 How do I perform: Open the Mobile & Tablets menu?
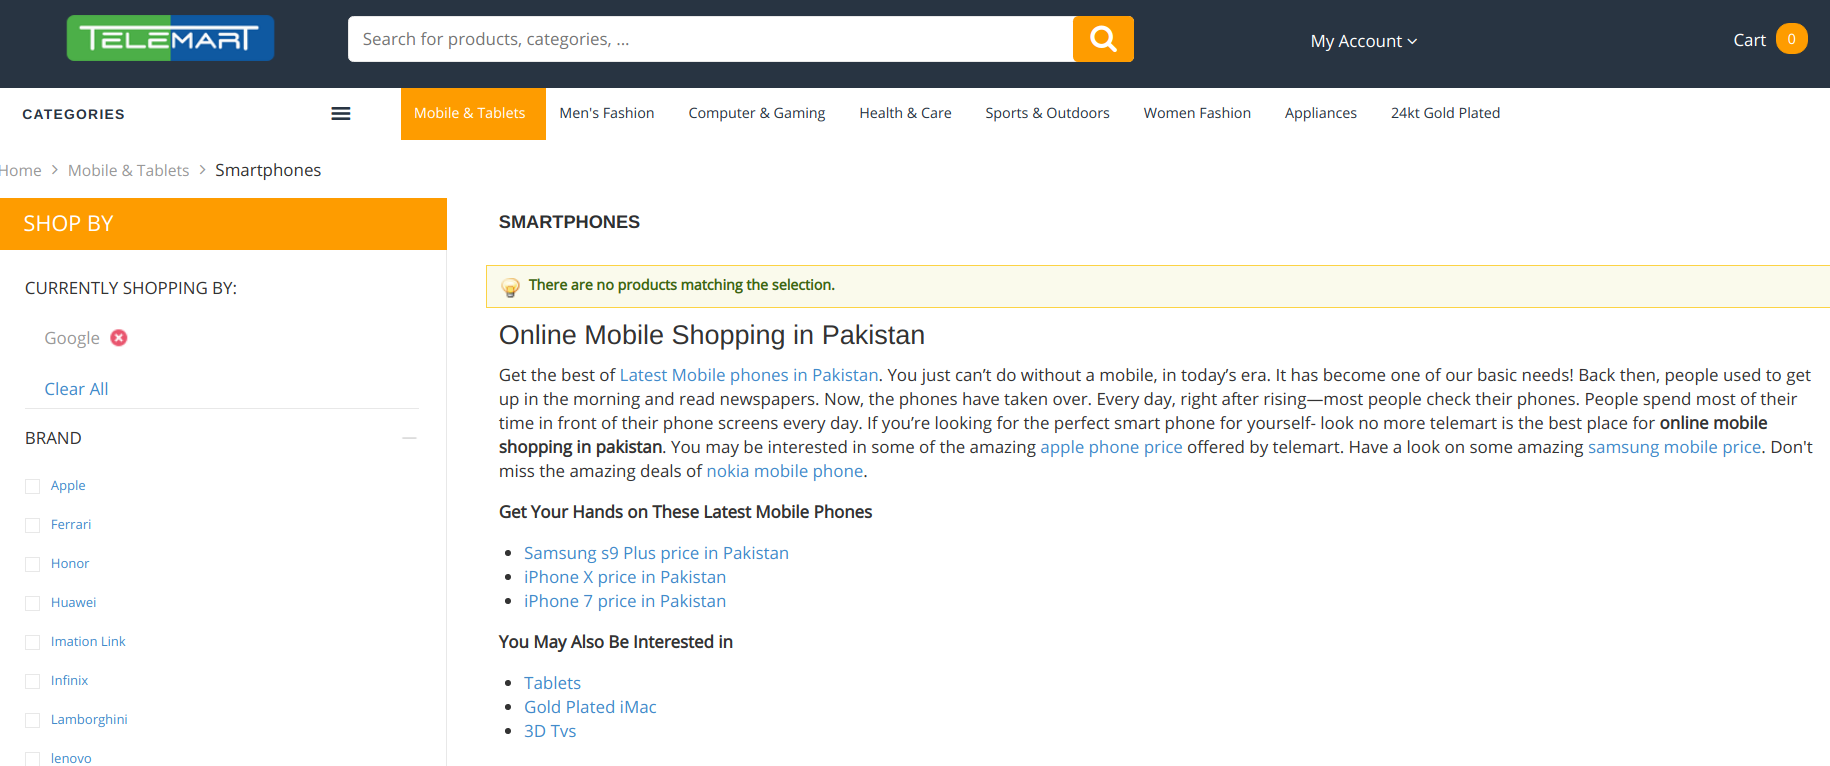point(470,113)
